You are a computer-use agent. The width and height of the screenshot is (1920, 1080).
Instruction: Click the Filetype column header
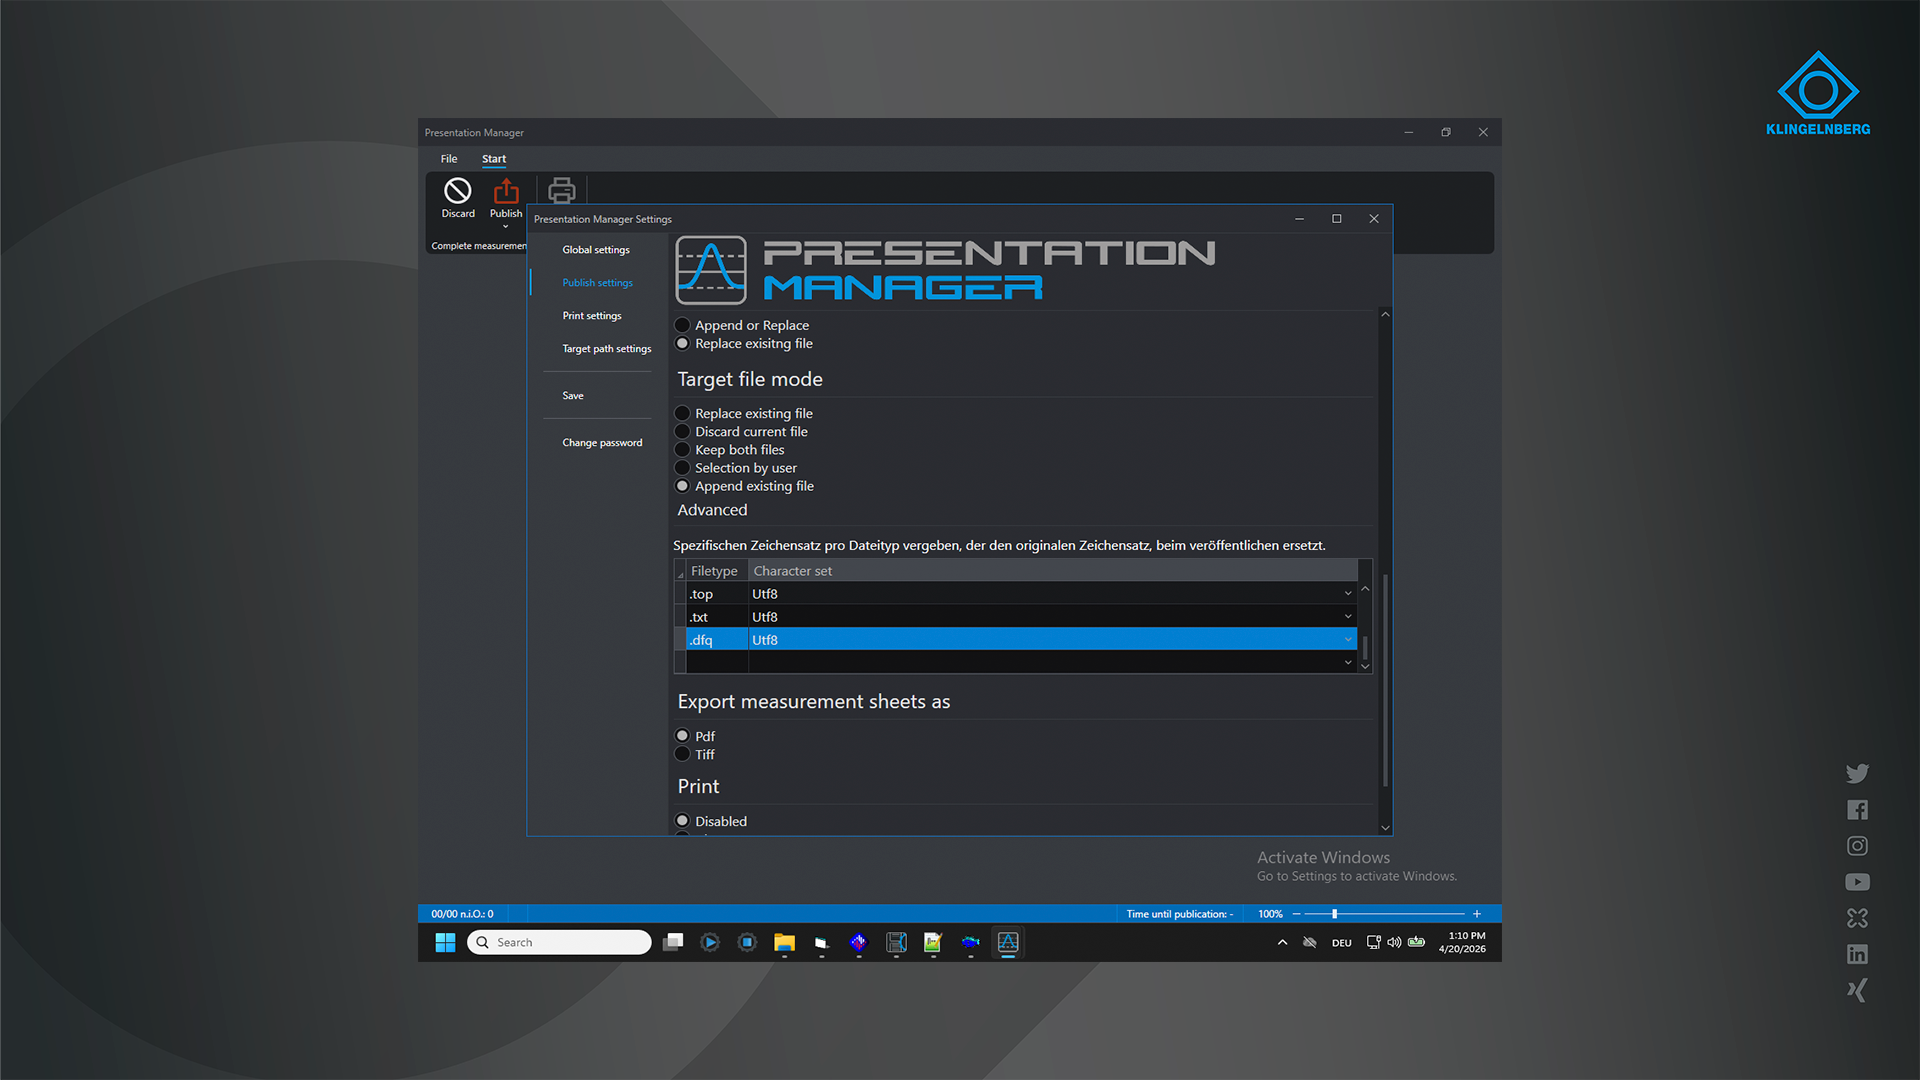point(717,571)
